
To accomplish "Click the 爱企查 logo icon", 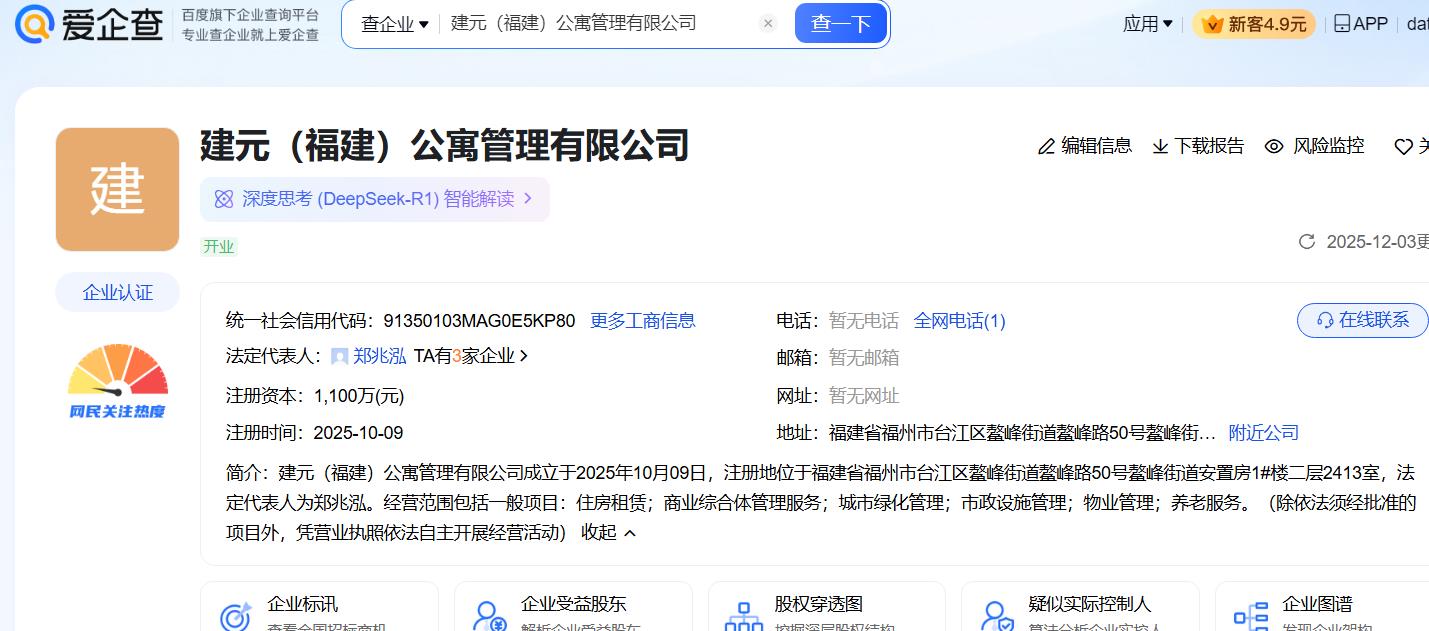I will click(x=35, y=24).
